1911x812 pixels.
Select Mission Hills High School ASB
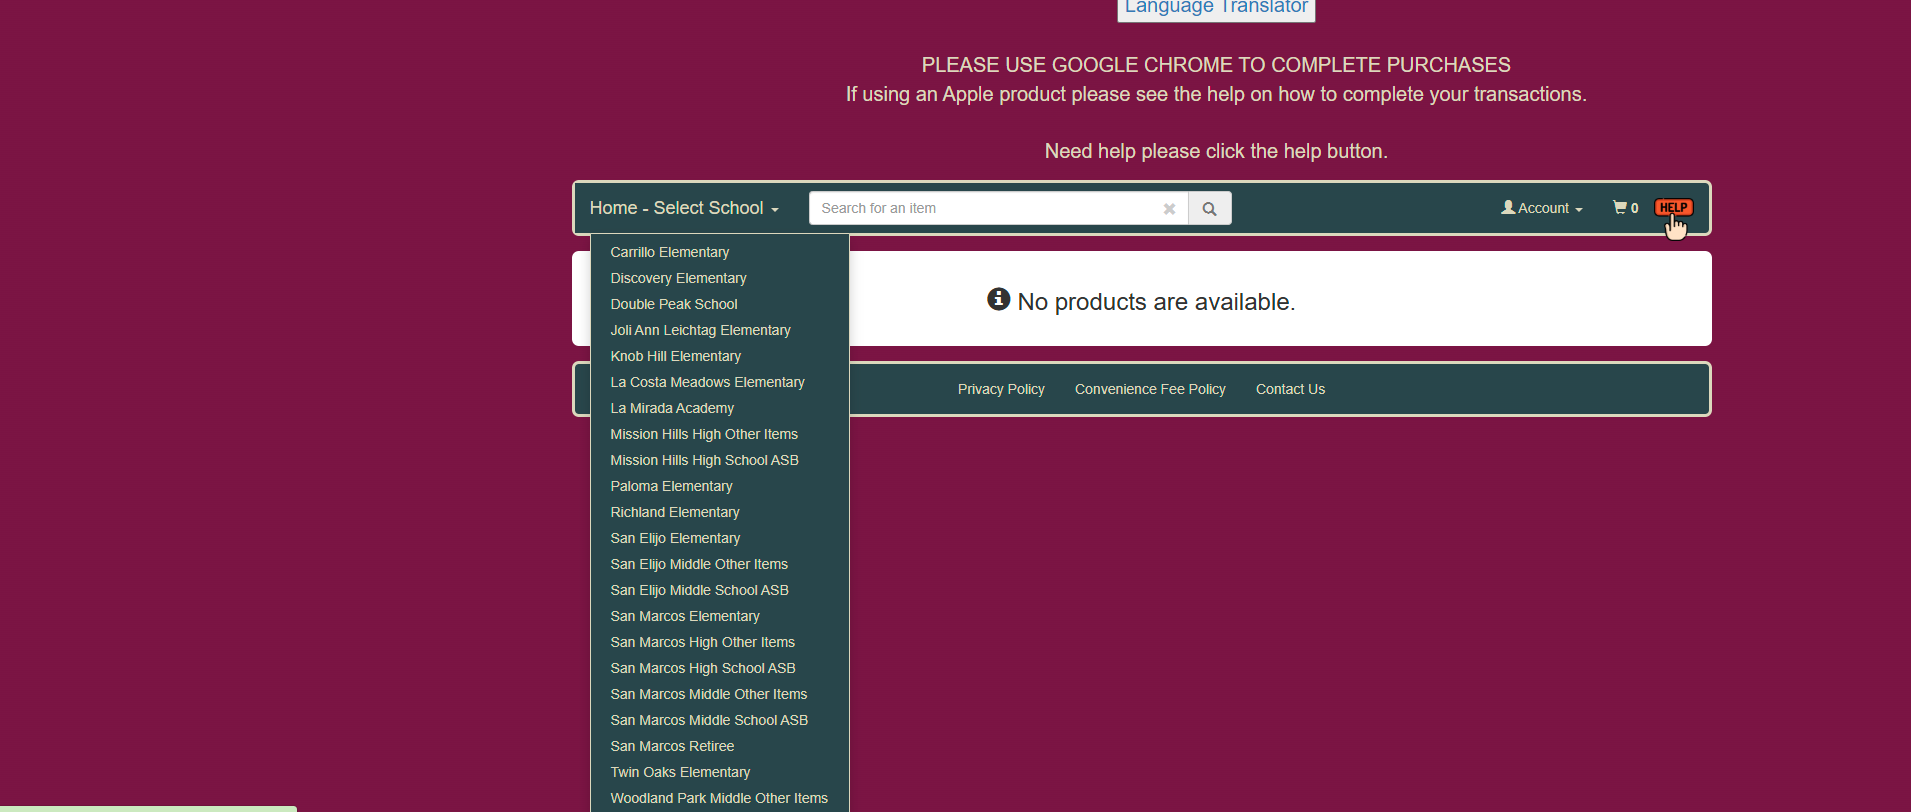tap(704, 460)
